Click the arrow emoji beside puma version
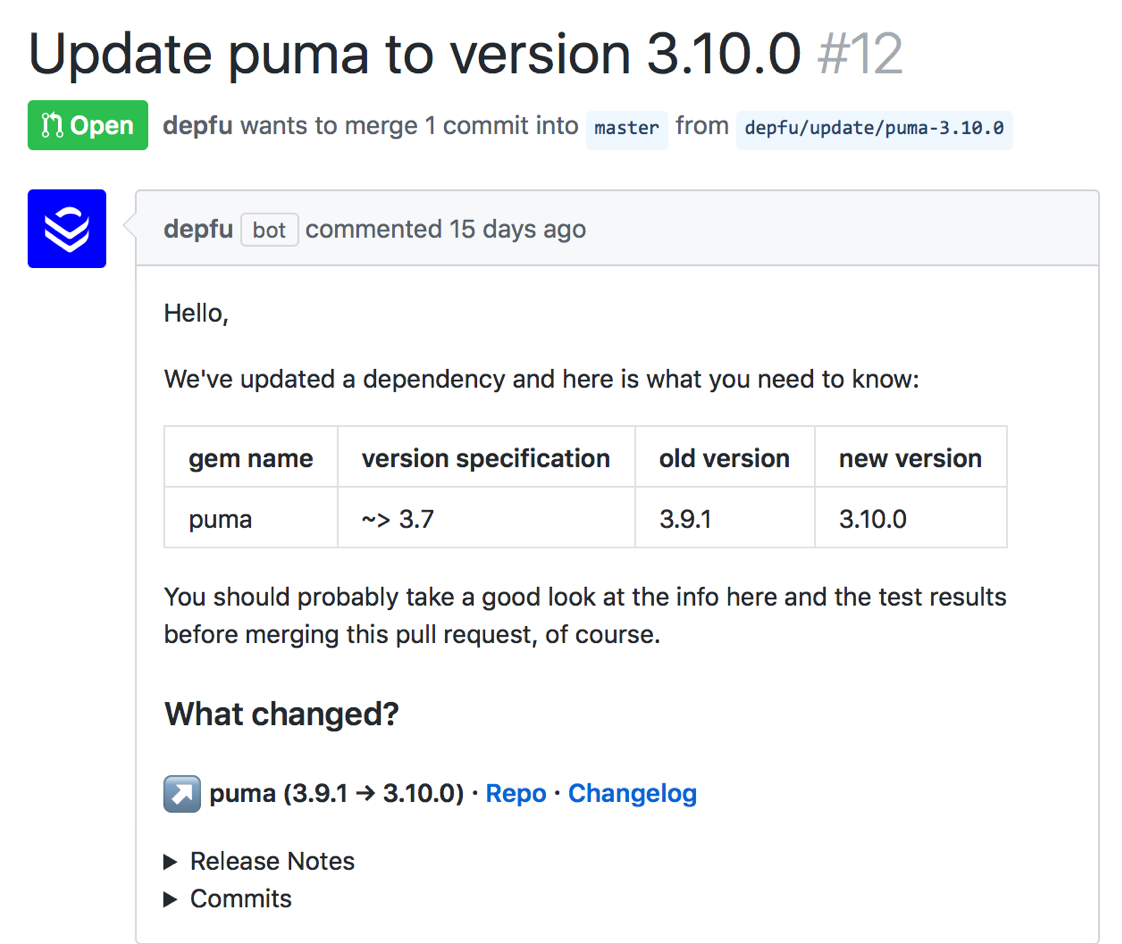The width and height of the screenshot is (1122, 944). (x=182, y=794)
